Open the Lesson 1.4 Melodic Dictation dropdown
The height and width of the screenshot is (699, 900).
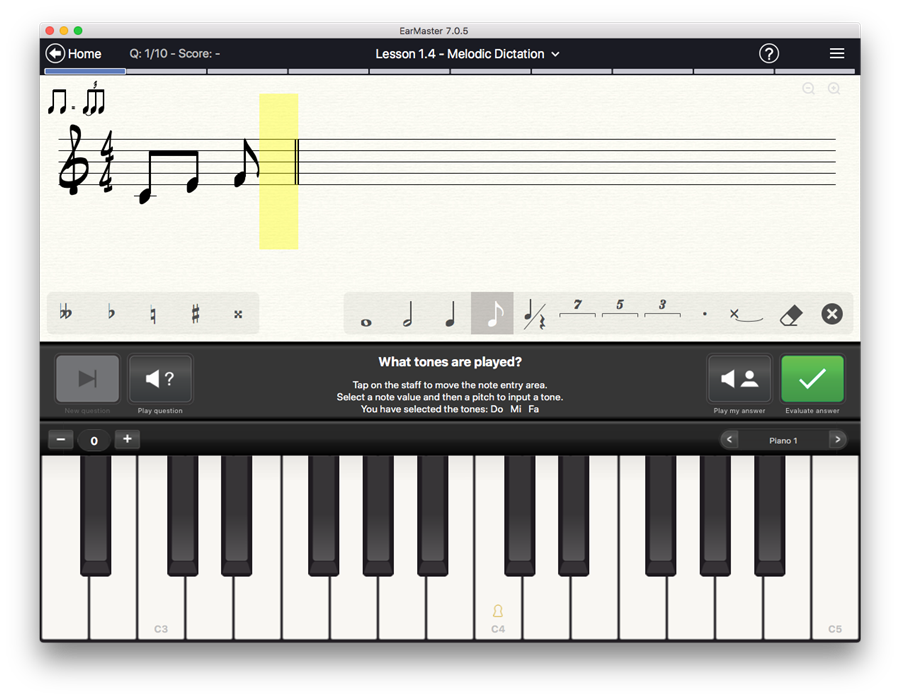[467, 54]
